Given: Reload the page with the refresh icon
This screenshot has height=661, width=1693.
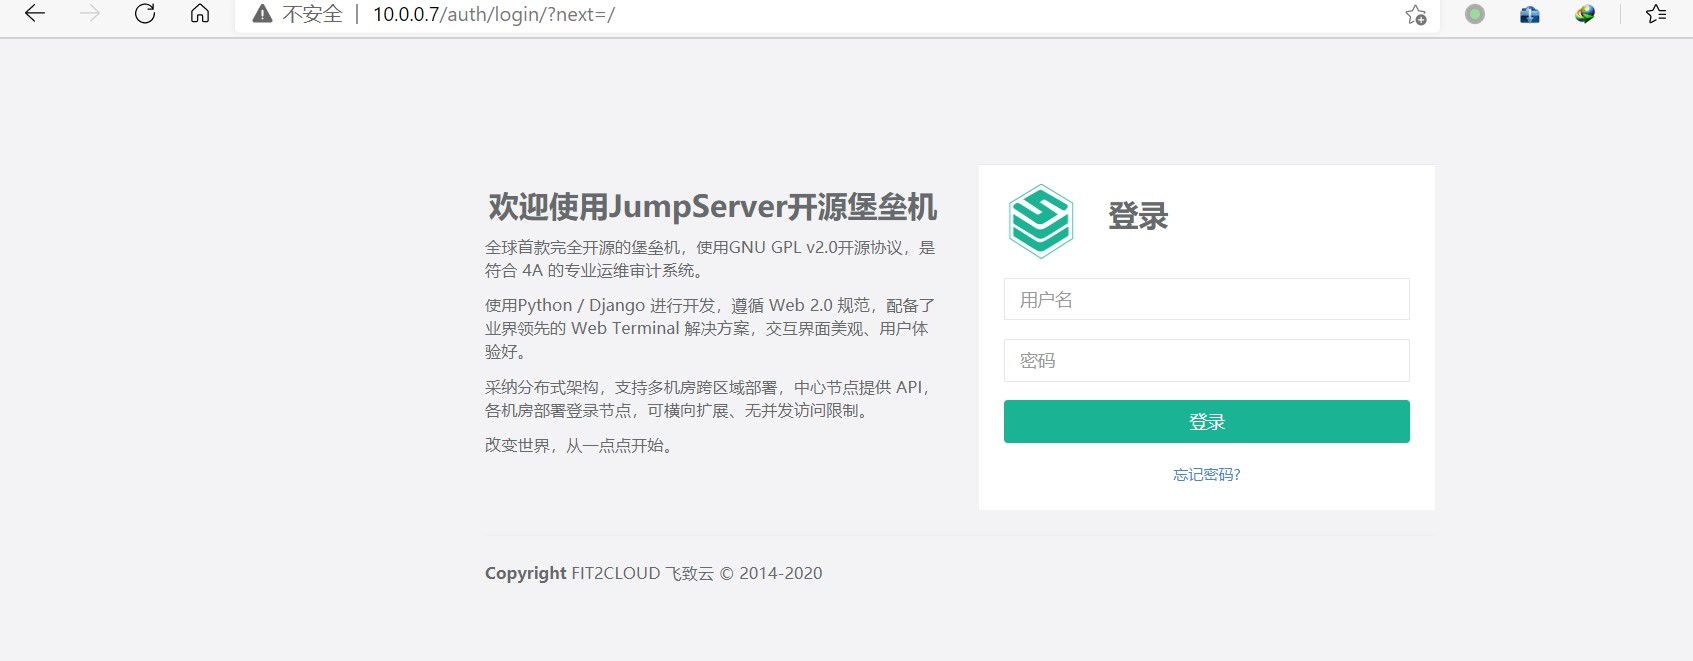Looking at the screenshot, I should pyautogui.click(x=145, y=14).
